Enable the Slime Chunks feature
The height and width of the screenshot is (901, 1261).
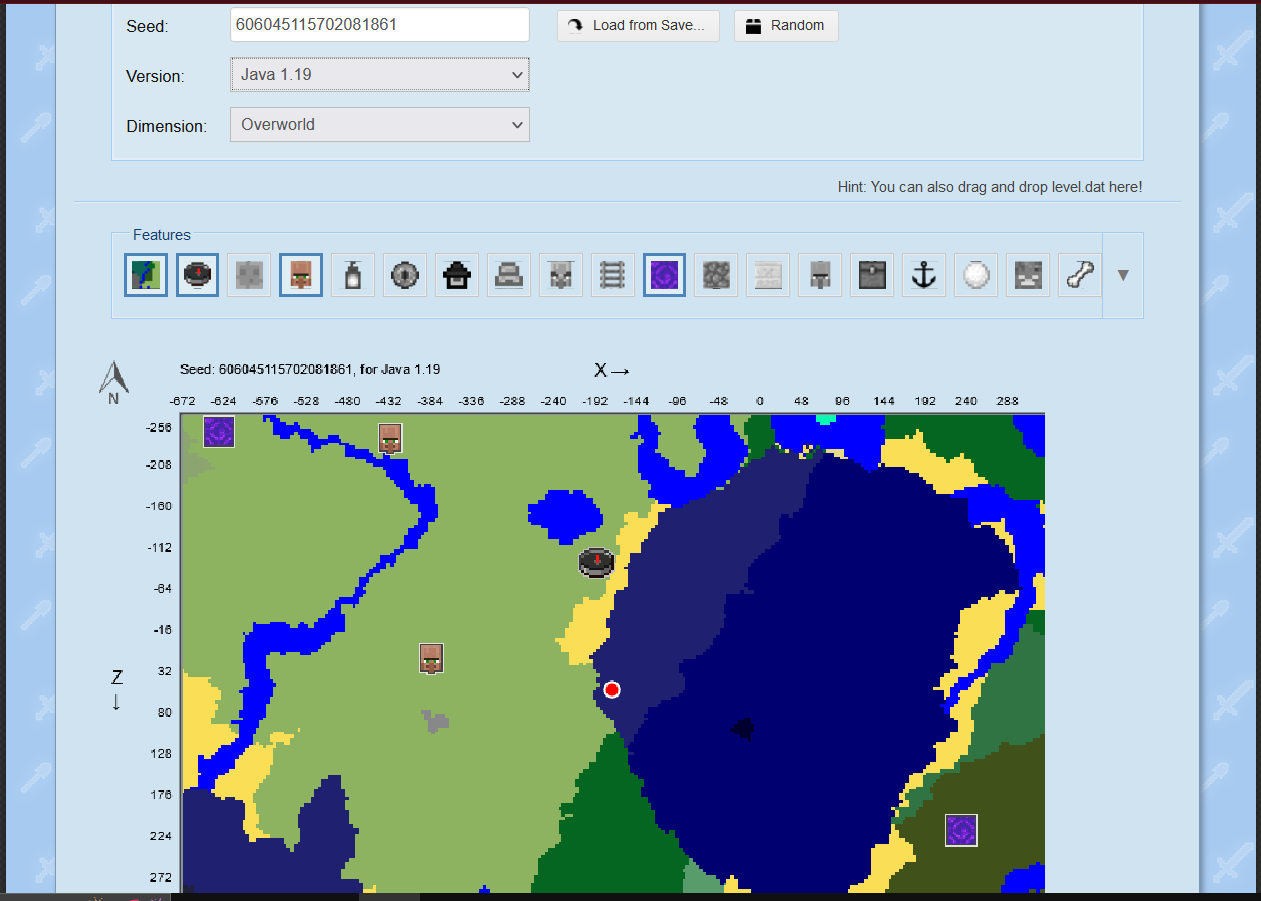click(x=249, y=275)
